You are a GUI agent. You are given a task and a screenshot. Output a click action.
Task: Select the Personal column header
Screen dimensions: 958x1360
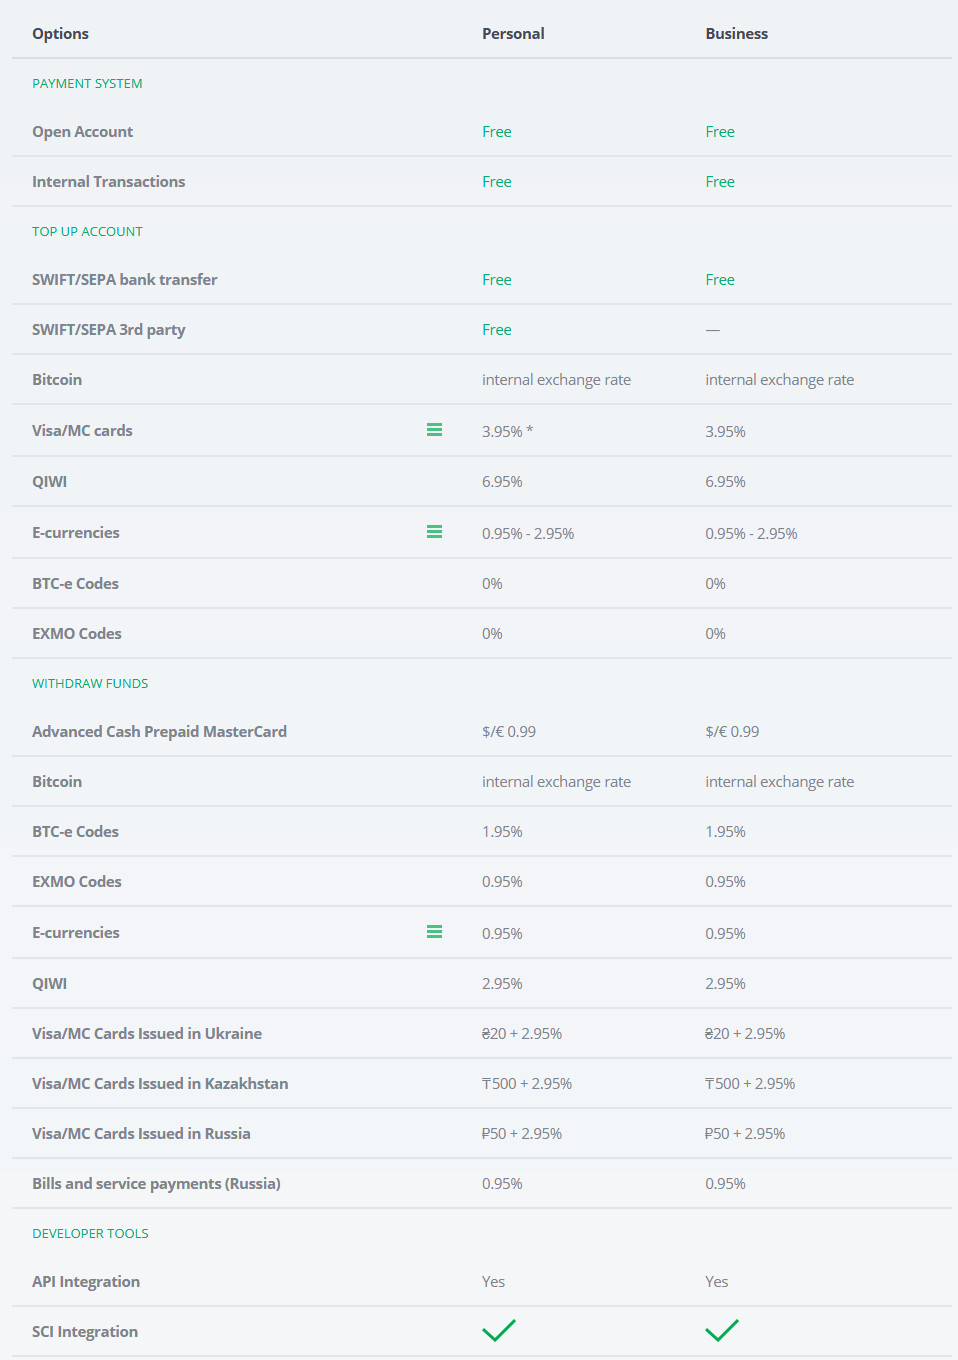tap(513, 34)
